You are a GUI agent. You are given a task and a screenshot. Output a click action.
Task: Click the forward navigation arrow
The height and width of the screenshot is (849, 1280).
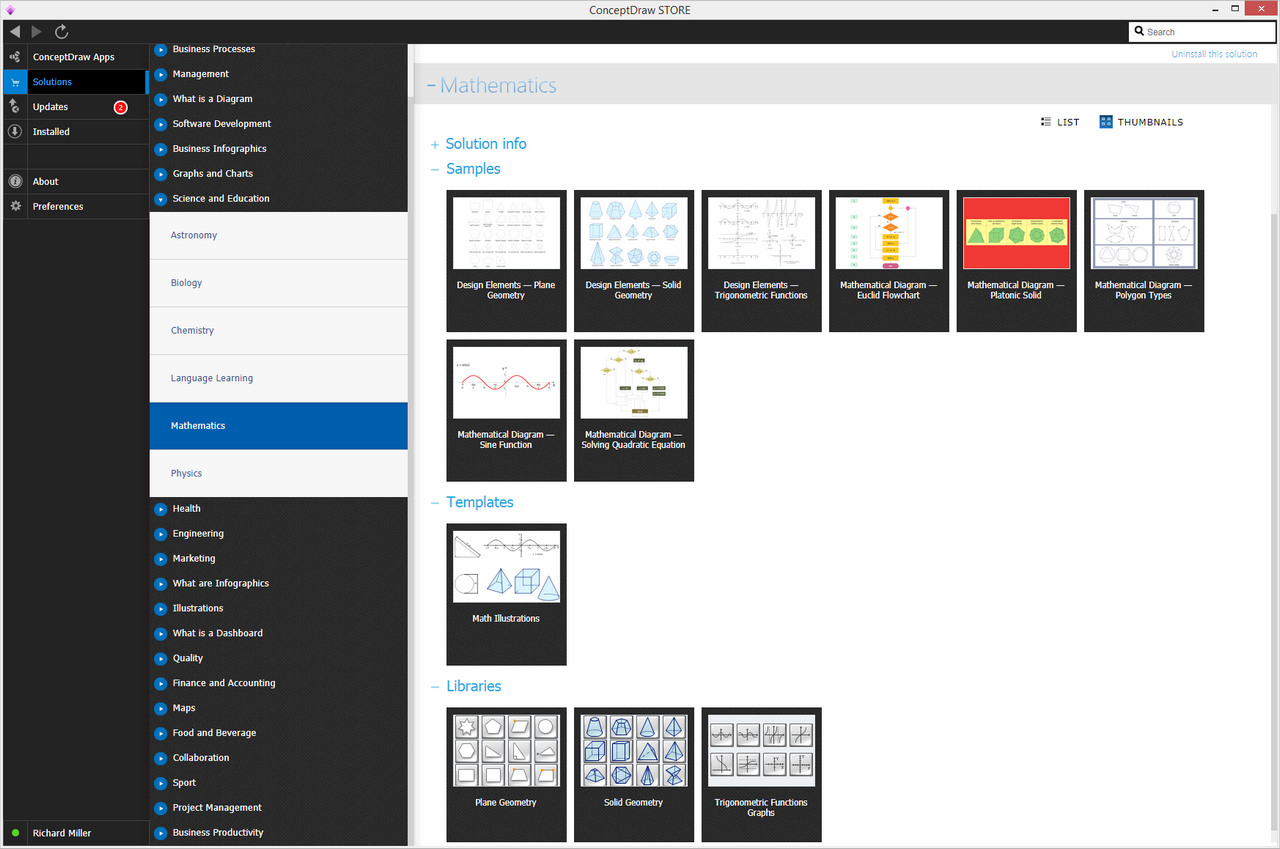[x=38, y=32]
